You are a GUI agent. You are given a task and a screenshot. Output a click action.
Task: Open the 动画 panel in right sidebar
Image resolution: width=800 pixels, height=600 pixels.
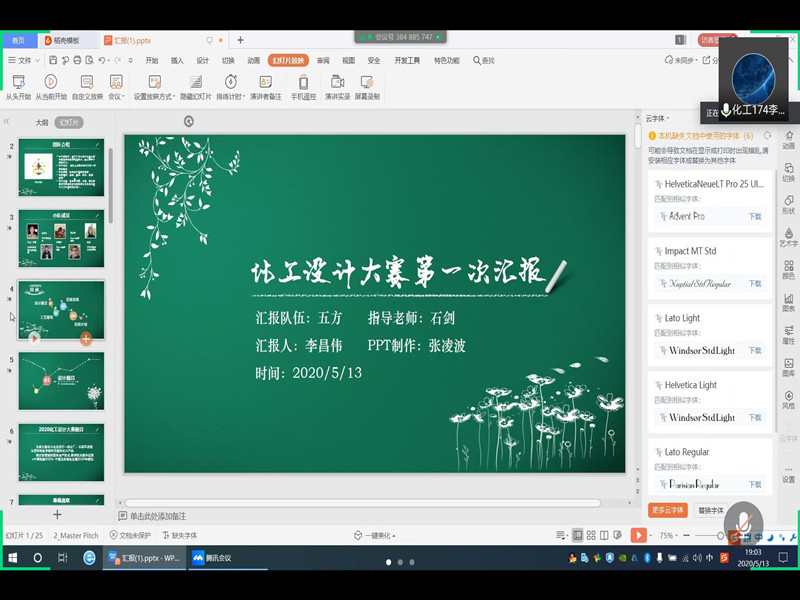[788, 138]
